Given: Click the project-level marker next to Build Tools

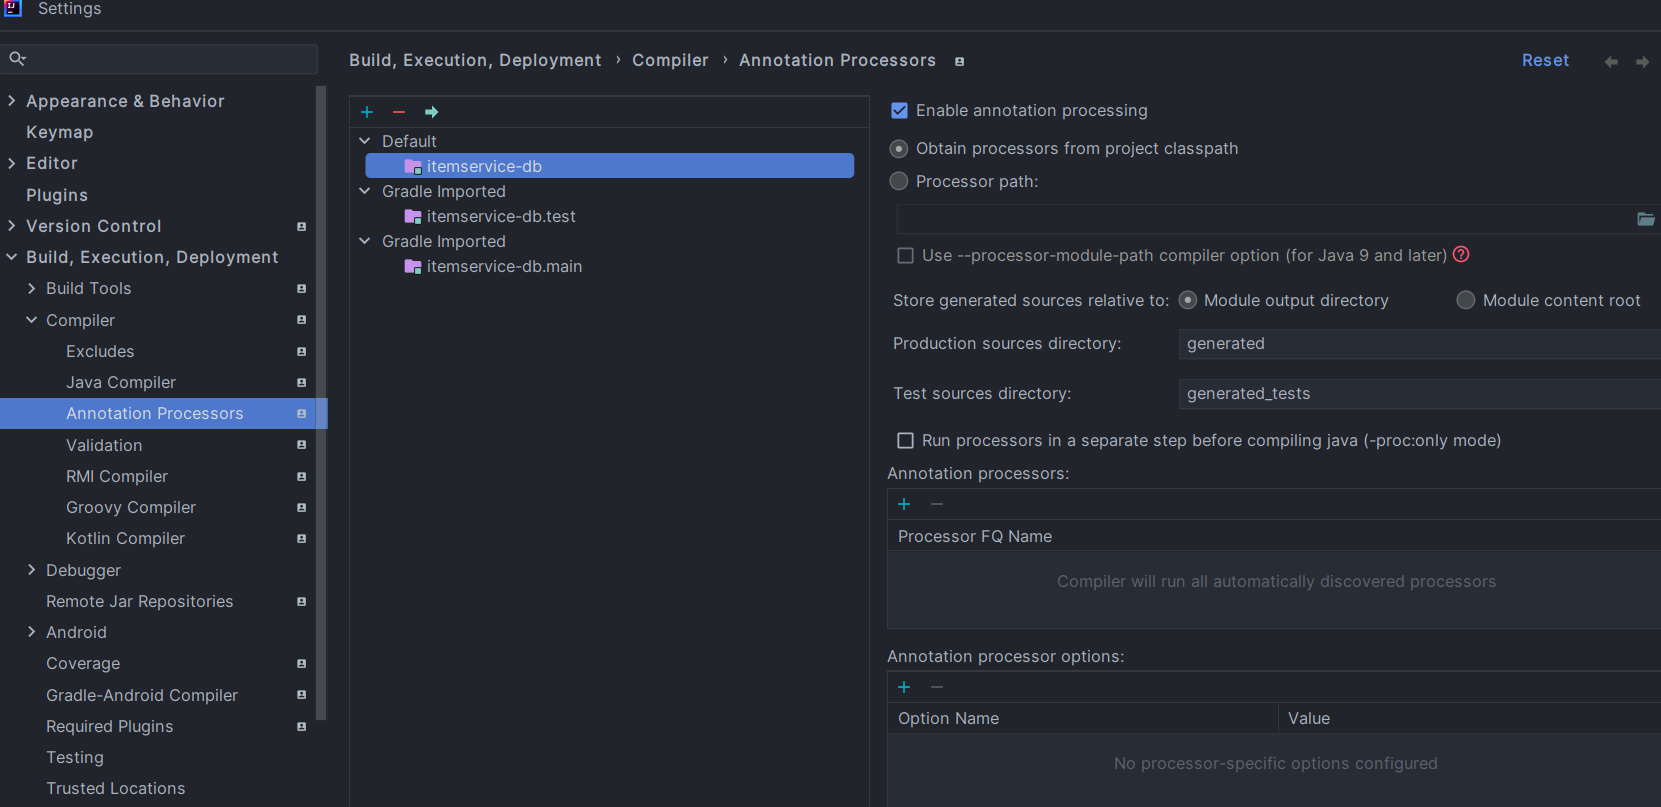Looking at the screenshot, I should (x=301, y=289).
